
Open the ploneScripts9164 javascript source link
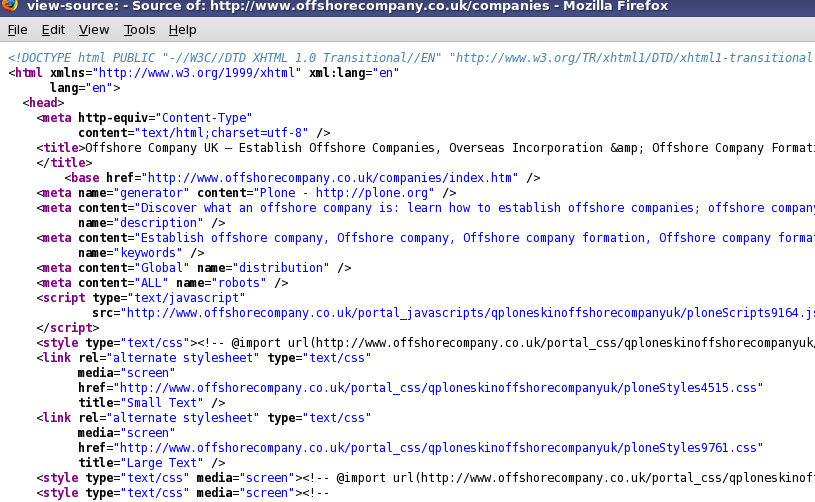click(x=467, y=313)
